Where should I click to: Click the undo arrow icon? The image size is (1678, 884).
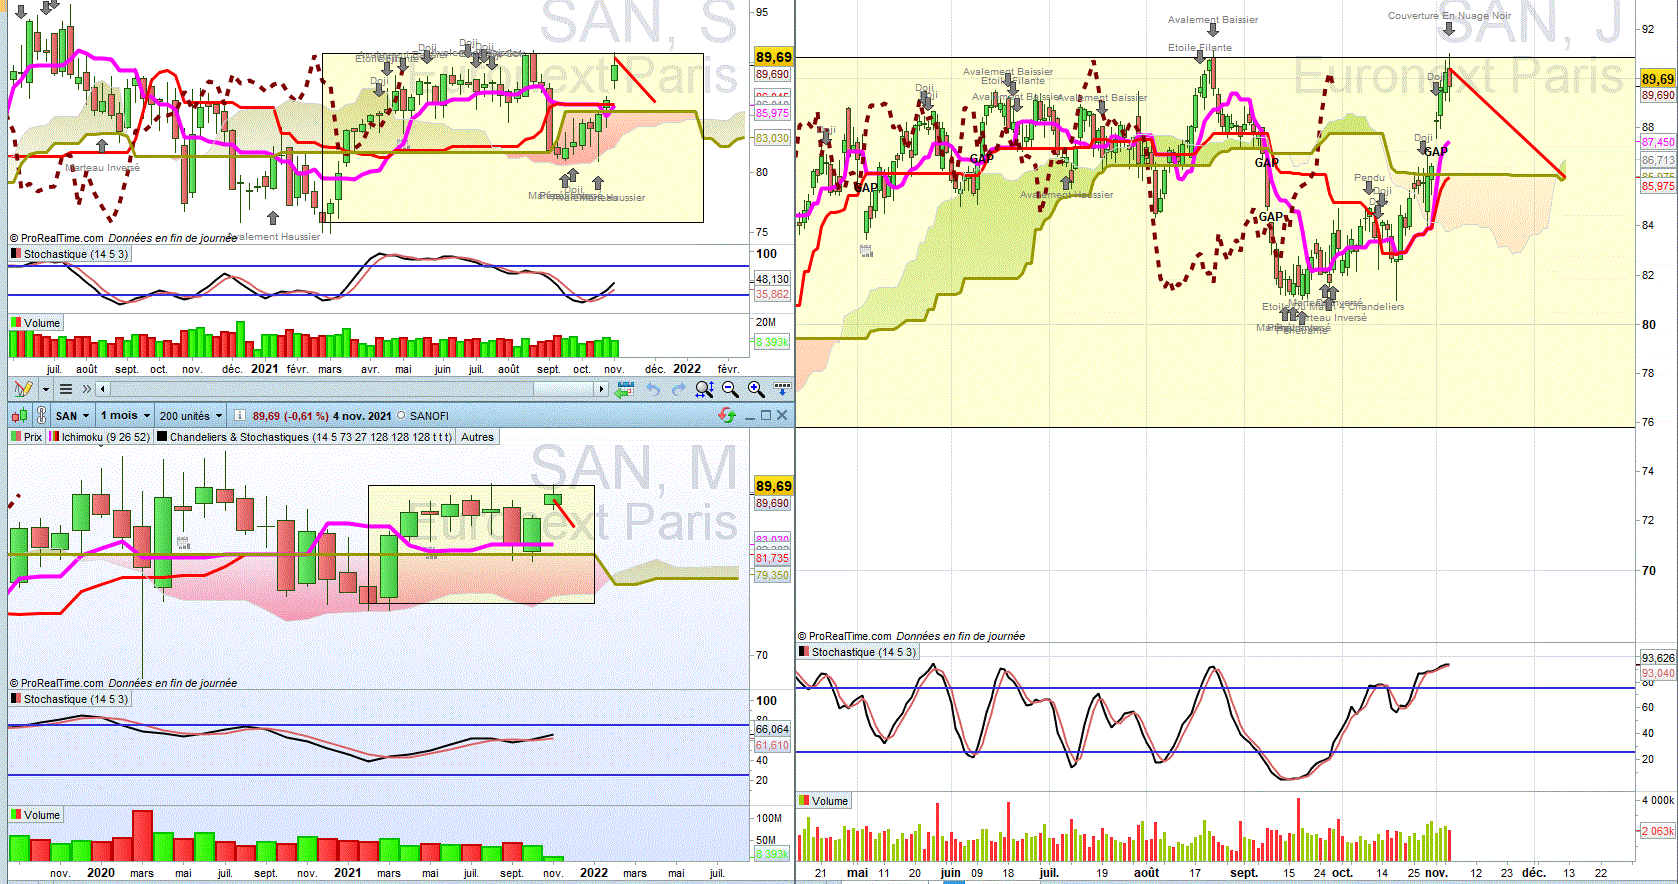coord(653,389)
